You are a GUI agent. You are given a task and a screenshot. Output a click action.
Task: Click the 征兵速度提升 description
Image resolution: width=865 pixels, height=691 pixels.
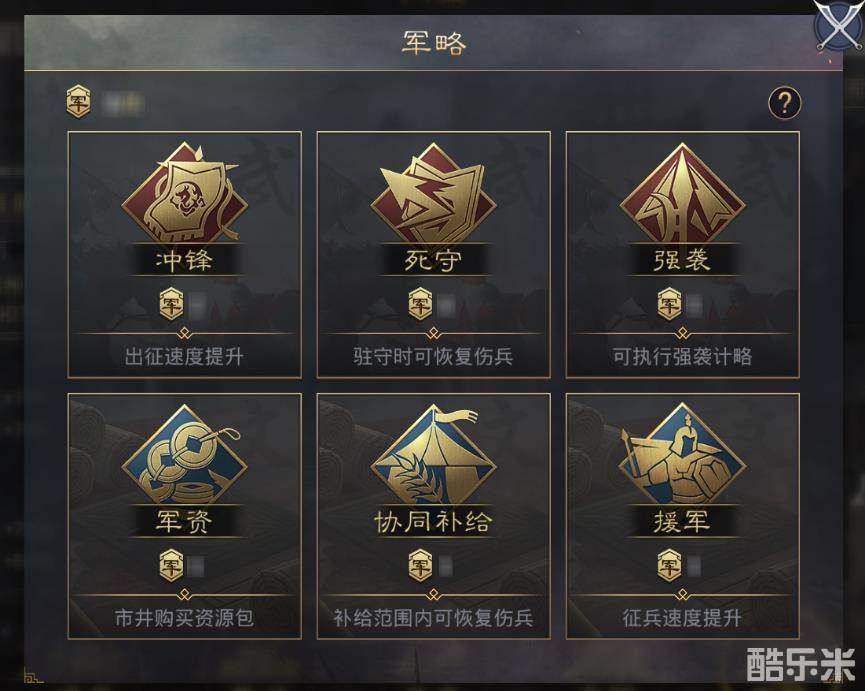pos(683,618)
